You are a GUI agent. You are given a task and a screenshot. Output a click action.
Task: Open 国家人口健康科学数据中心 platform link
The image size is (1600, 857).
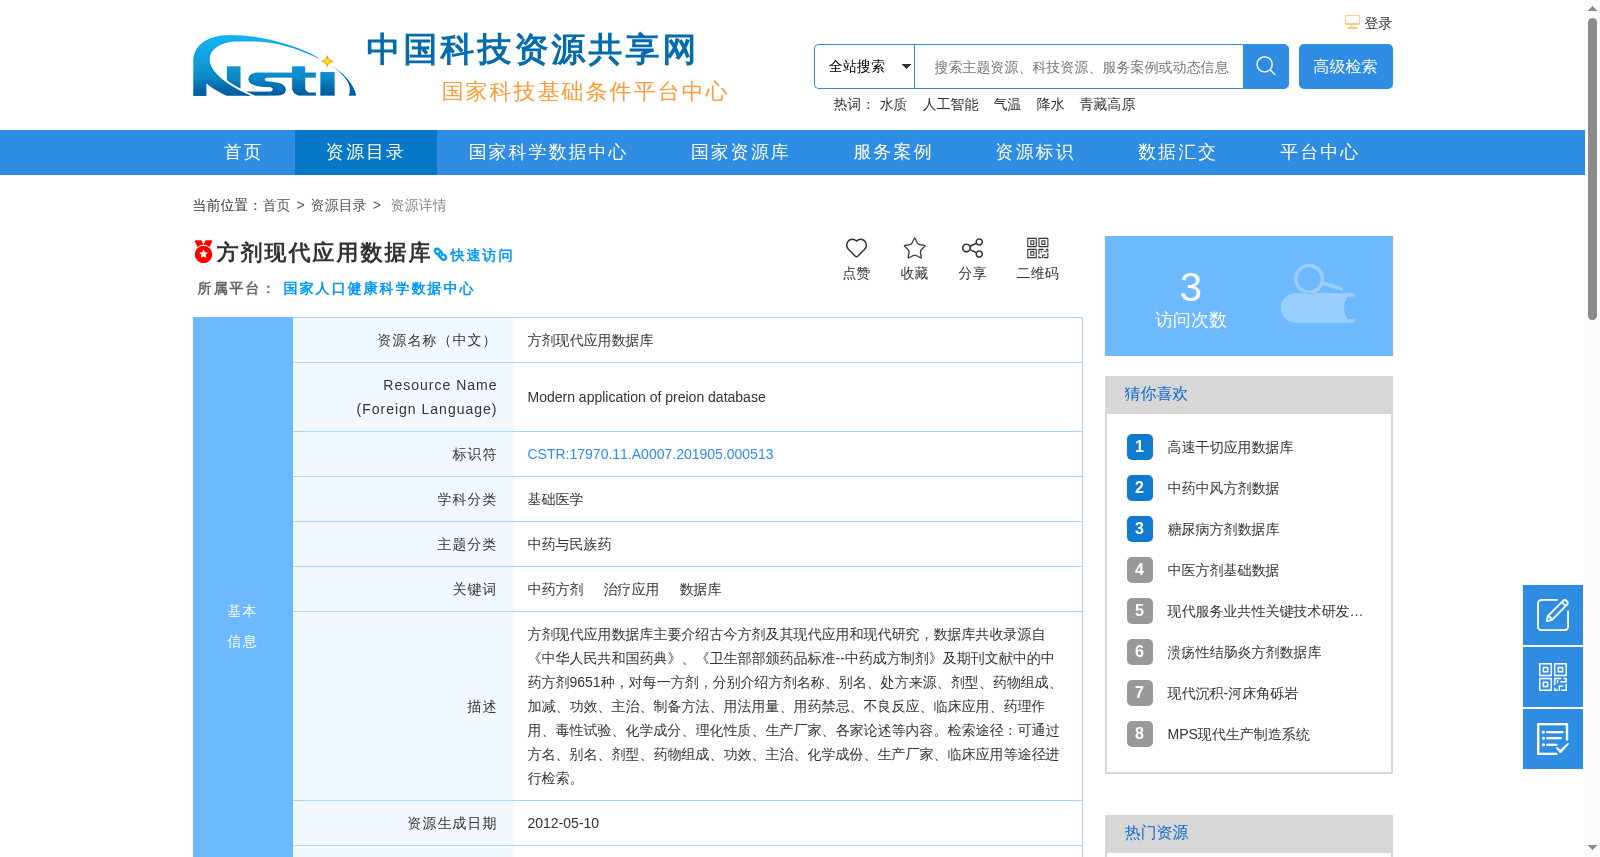[x=378, y=288]
